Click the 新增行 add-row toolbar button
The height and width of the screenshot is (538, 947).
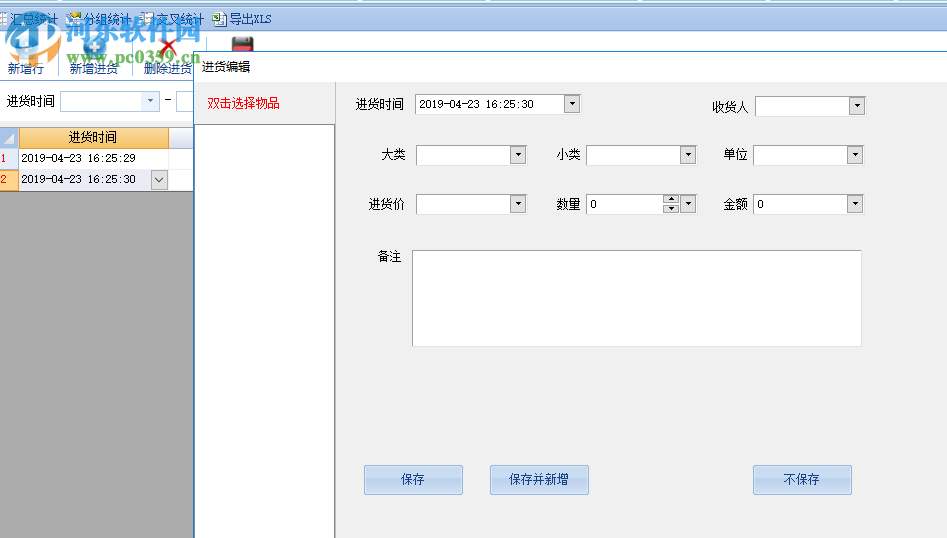25,68
